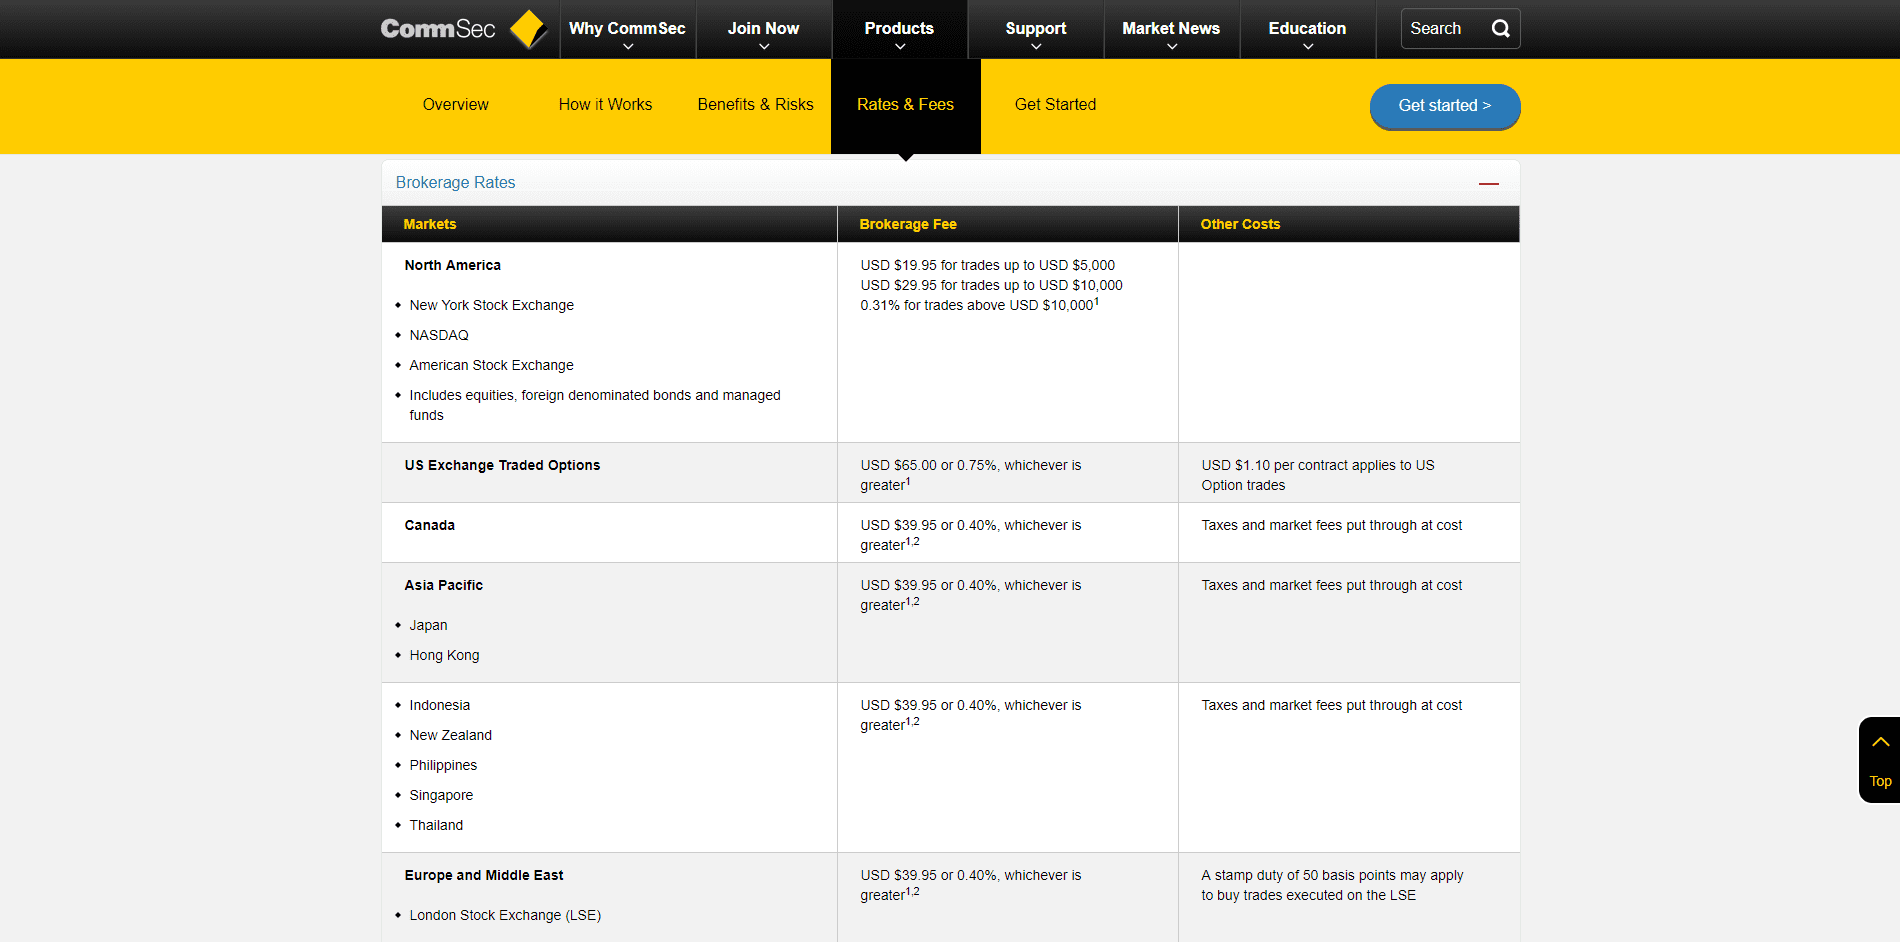The image size is (1900, 942).
Task: Click the search magnifying glass icon
Action: 1500,28
